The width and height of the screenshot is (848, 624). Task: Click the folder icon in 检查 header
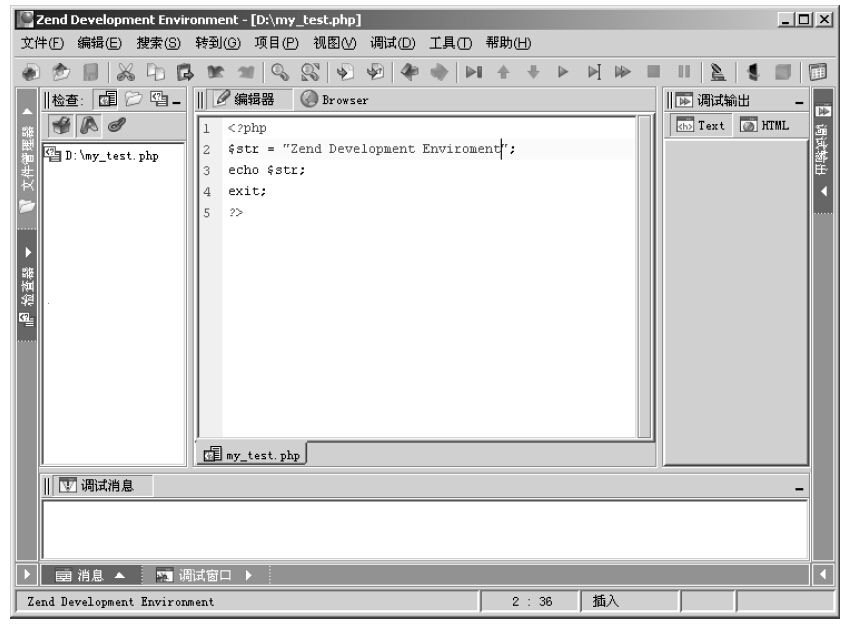click(134, 99)
